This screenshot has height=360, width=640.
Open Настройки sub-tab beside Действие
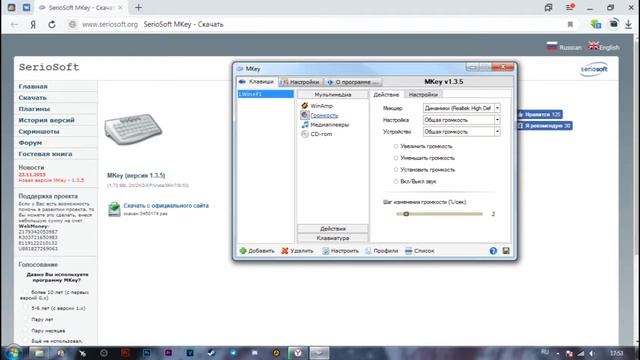(423, 94)
